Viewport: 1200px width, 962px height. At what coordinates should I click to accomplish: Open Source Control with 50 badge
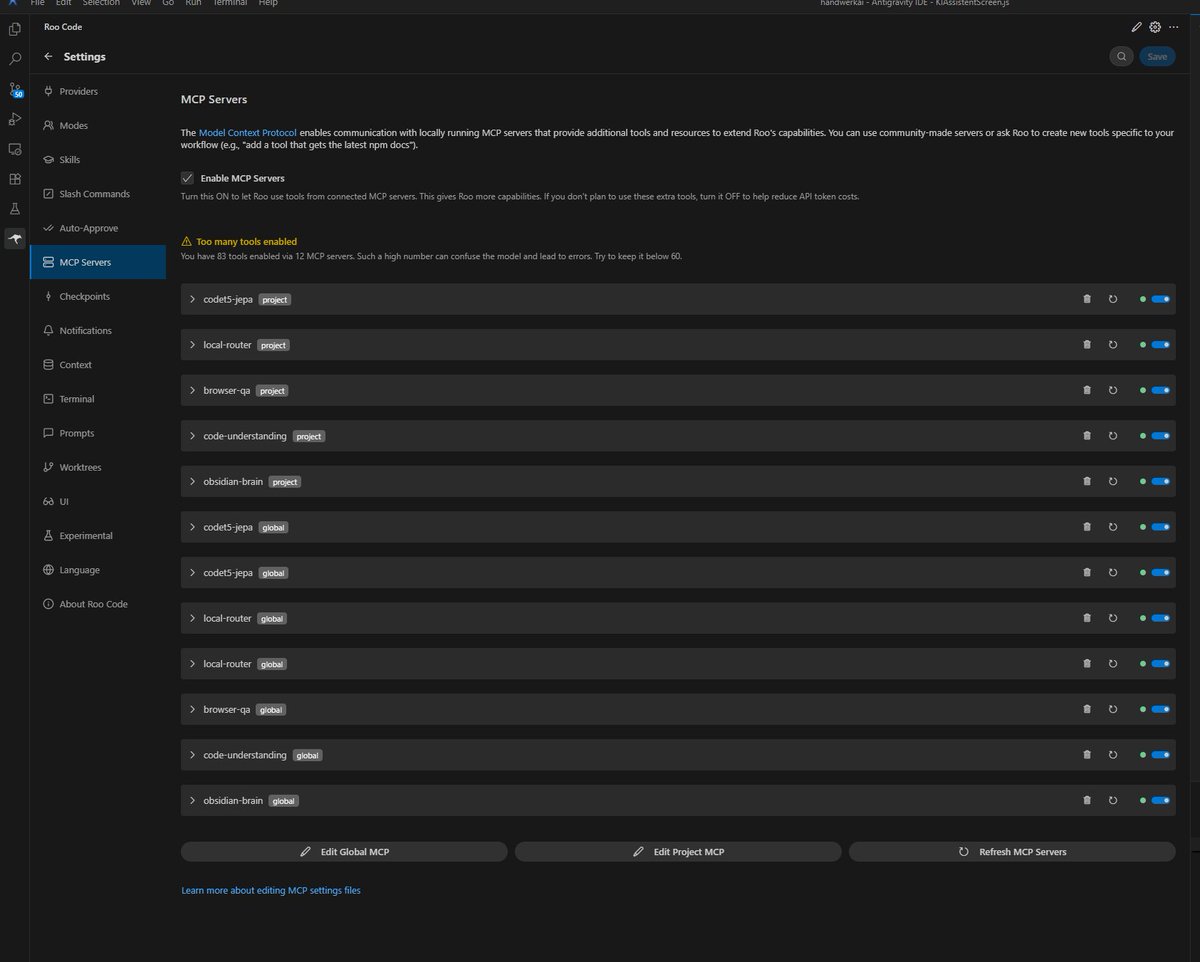[x=15, y=90]
